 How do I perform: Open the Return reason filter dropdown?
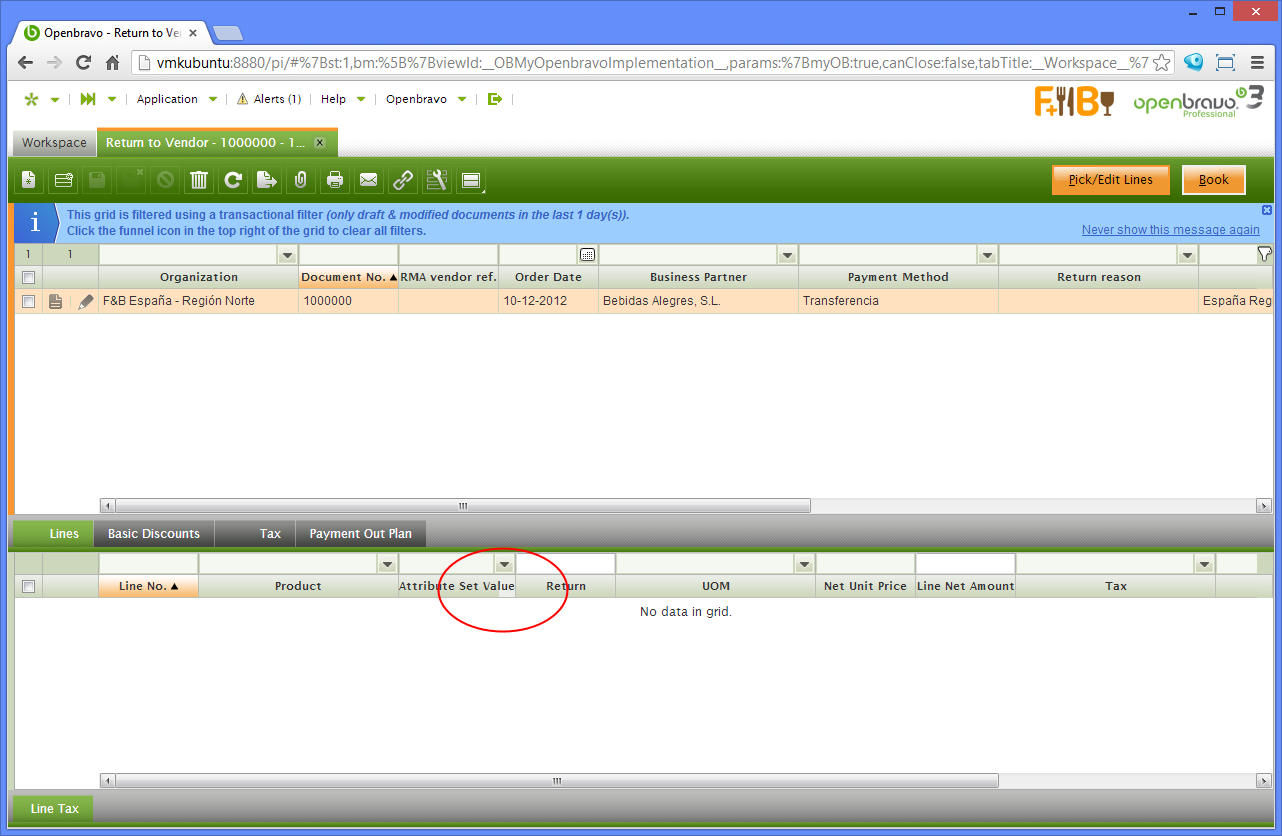click(x=1187, y=255)
